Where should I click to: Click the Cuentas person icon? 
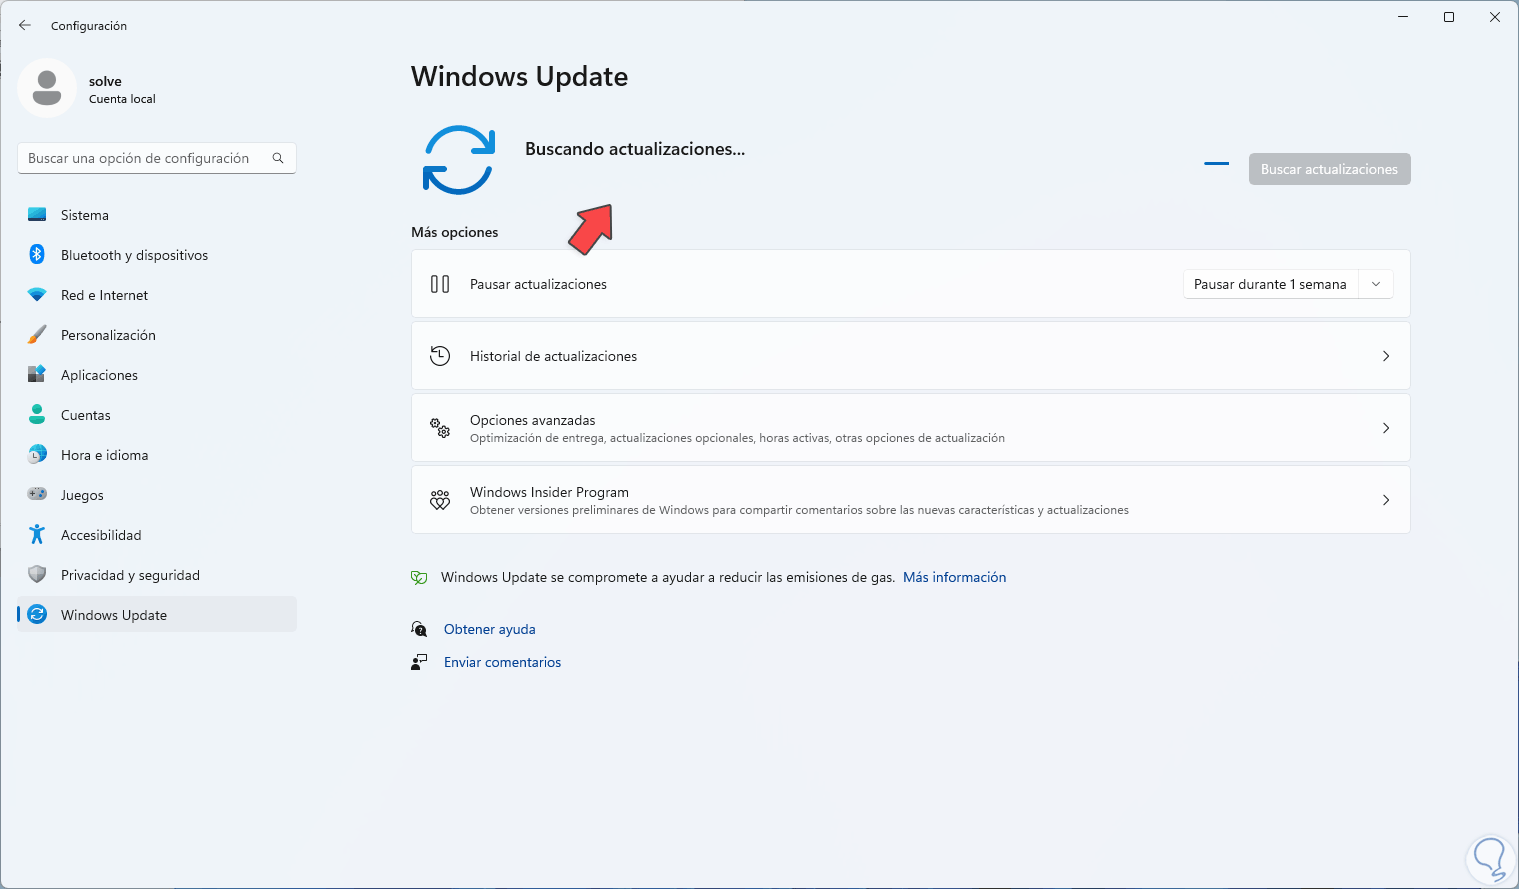click(37, 415)
